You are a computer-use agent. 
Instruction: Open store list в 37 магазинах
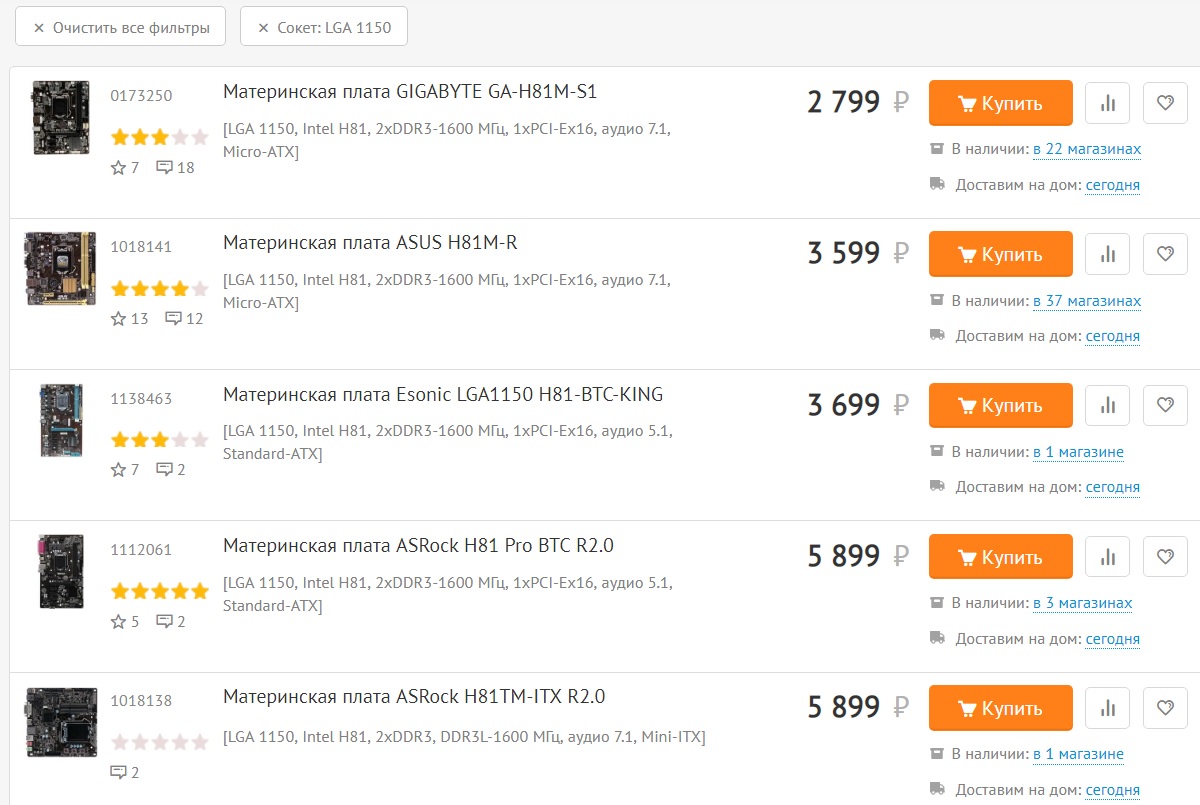click(x=1087, y=301)
